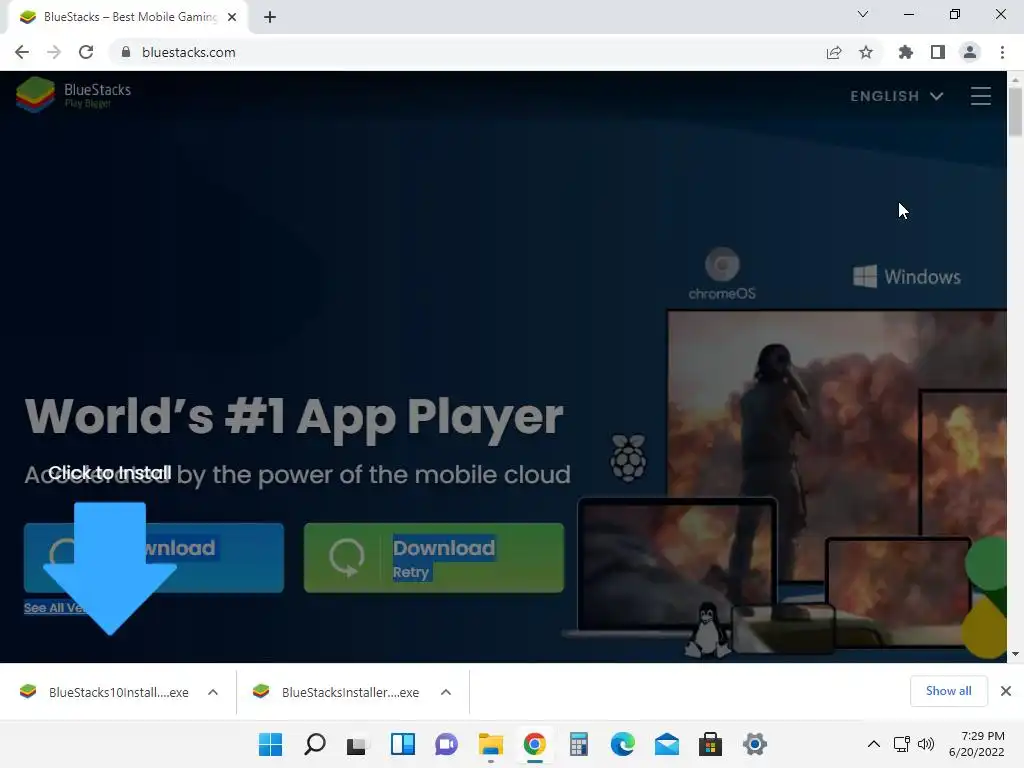
Task: Open Task View on taskbar
Action: click(357, 744)
